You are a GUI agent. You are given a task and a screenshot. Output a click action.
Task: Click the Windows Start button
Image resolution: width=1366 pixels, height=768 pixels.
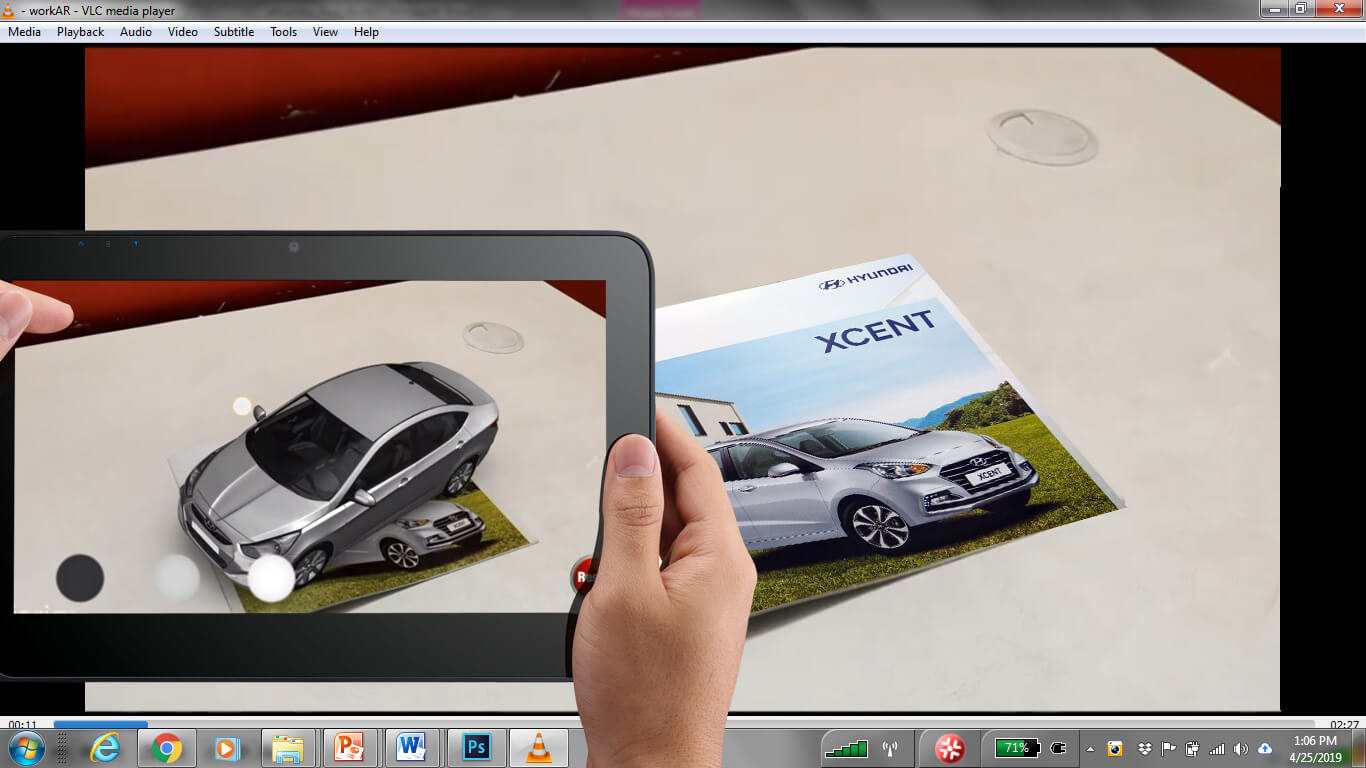pos(25,748)
